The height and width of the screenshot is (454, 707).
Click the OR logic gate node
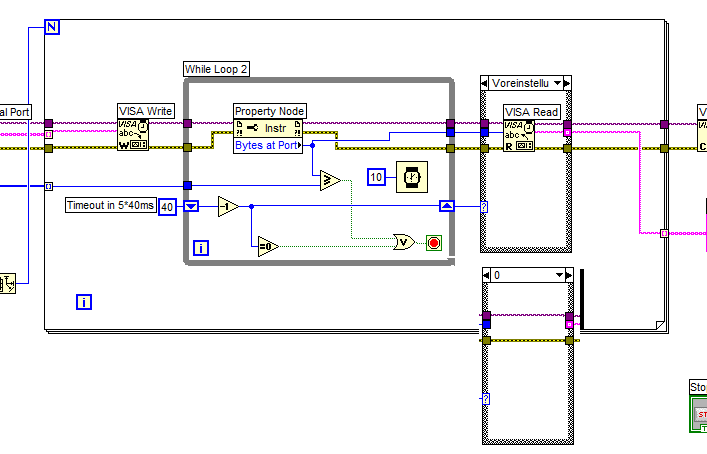404,243
